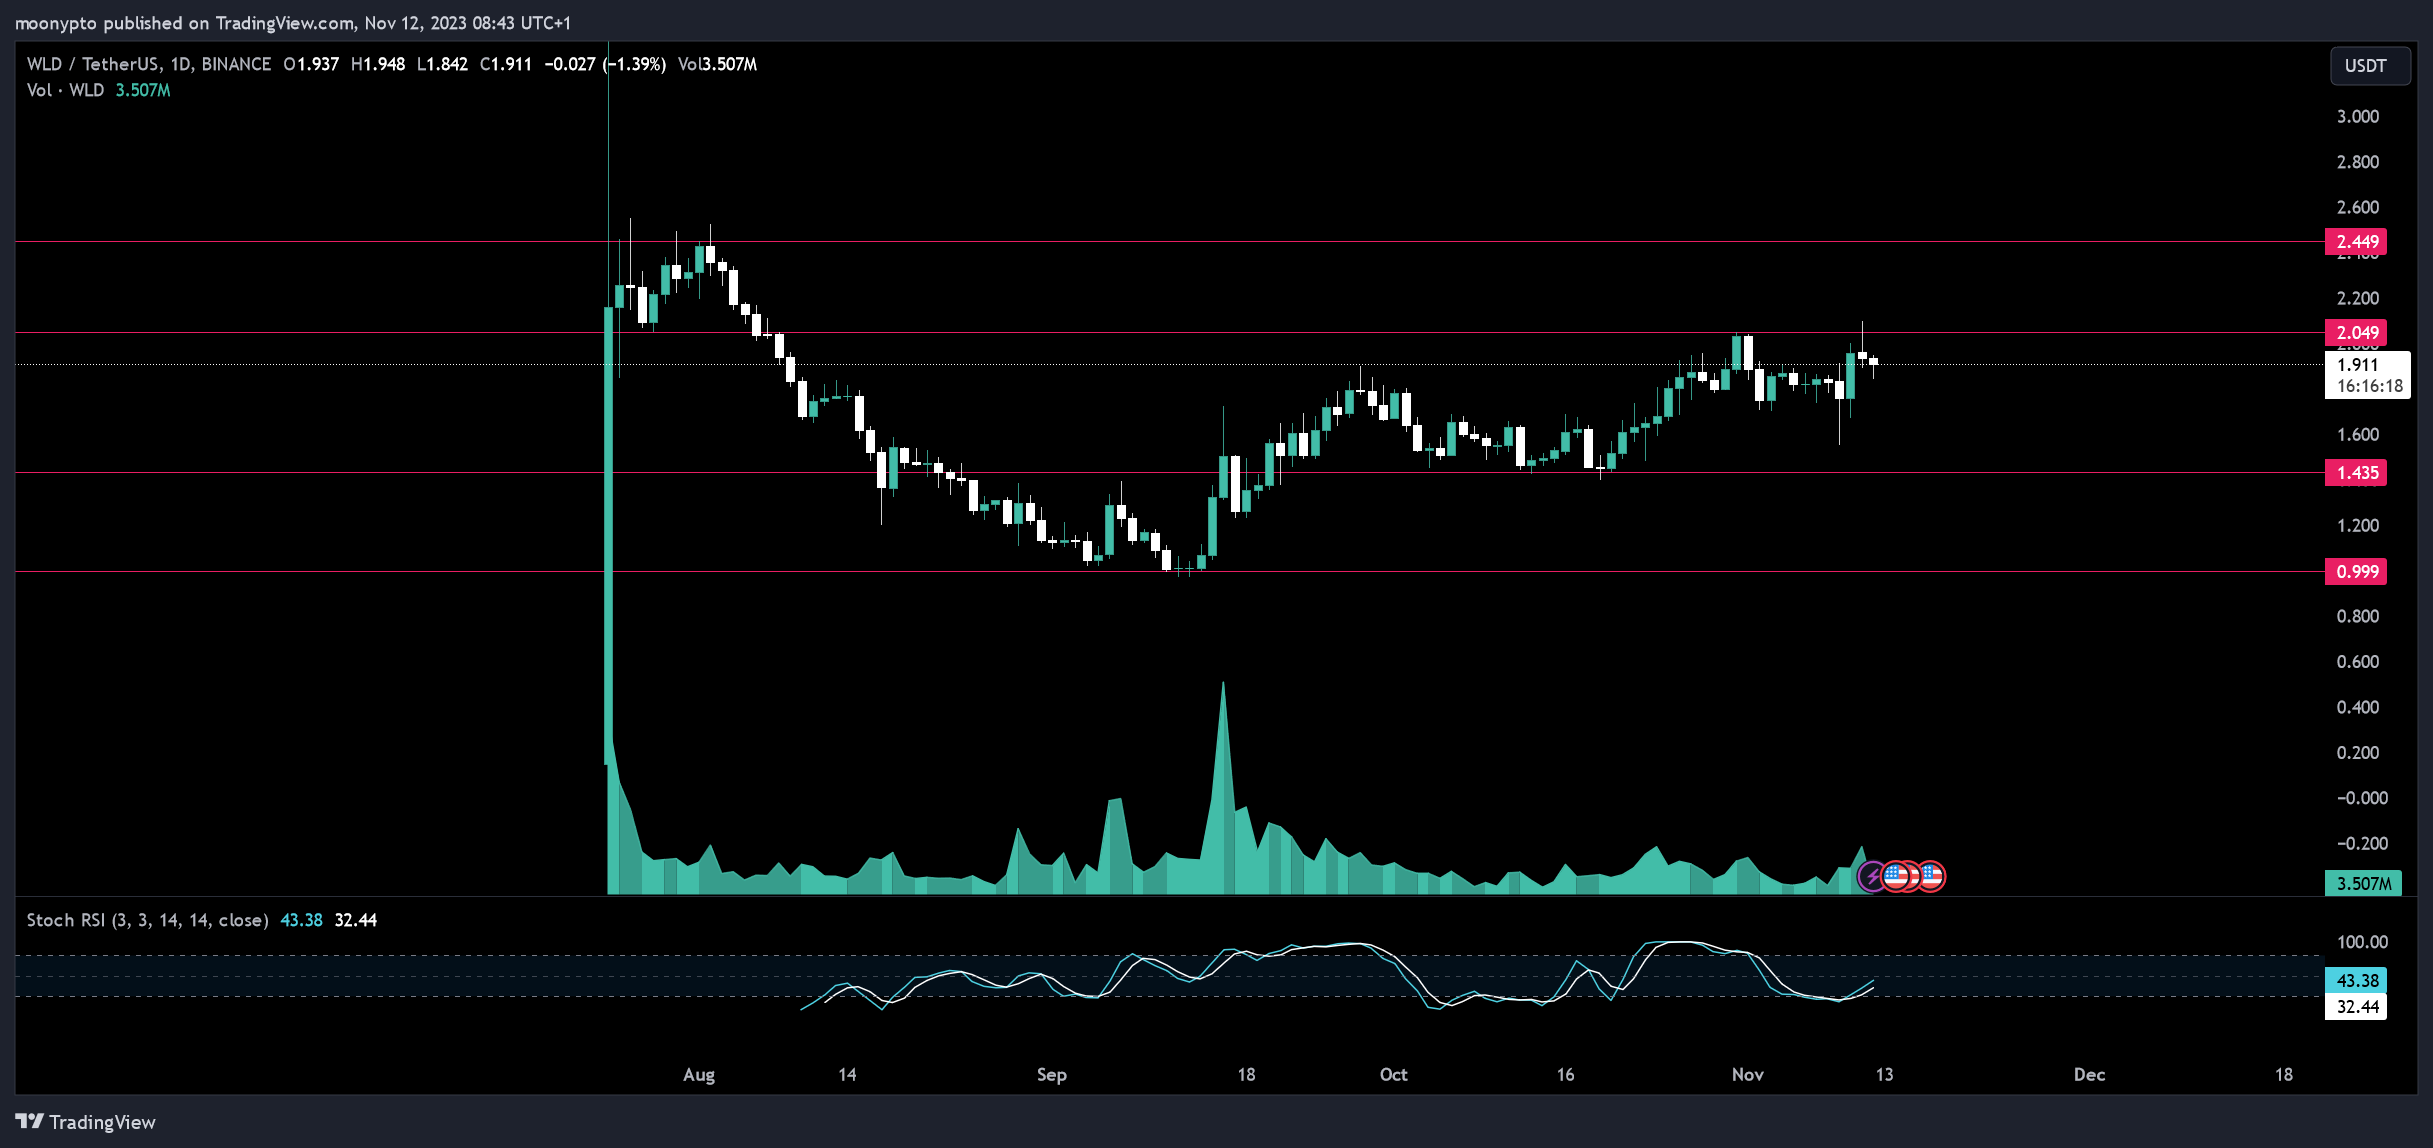
Task: Select the gray horizontal line at 0.999
Action: pos(1169,572)
